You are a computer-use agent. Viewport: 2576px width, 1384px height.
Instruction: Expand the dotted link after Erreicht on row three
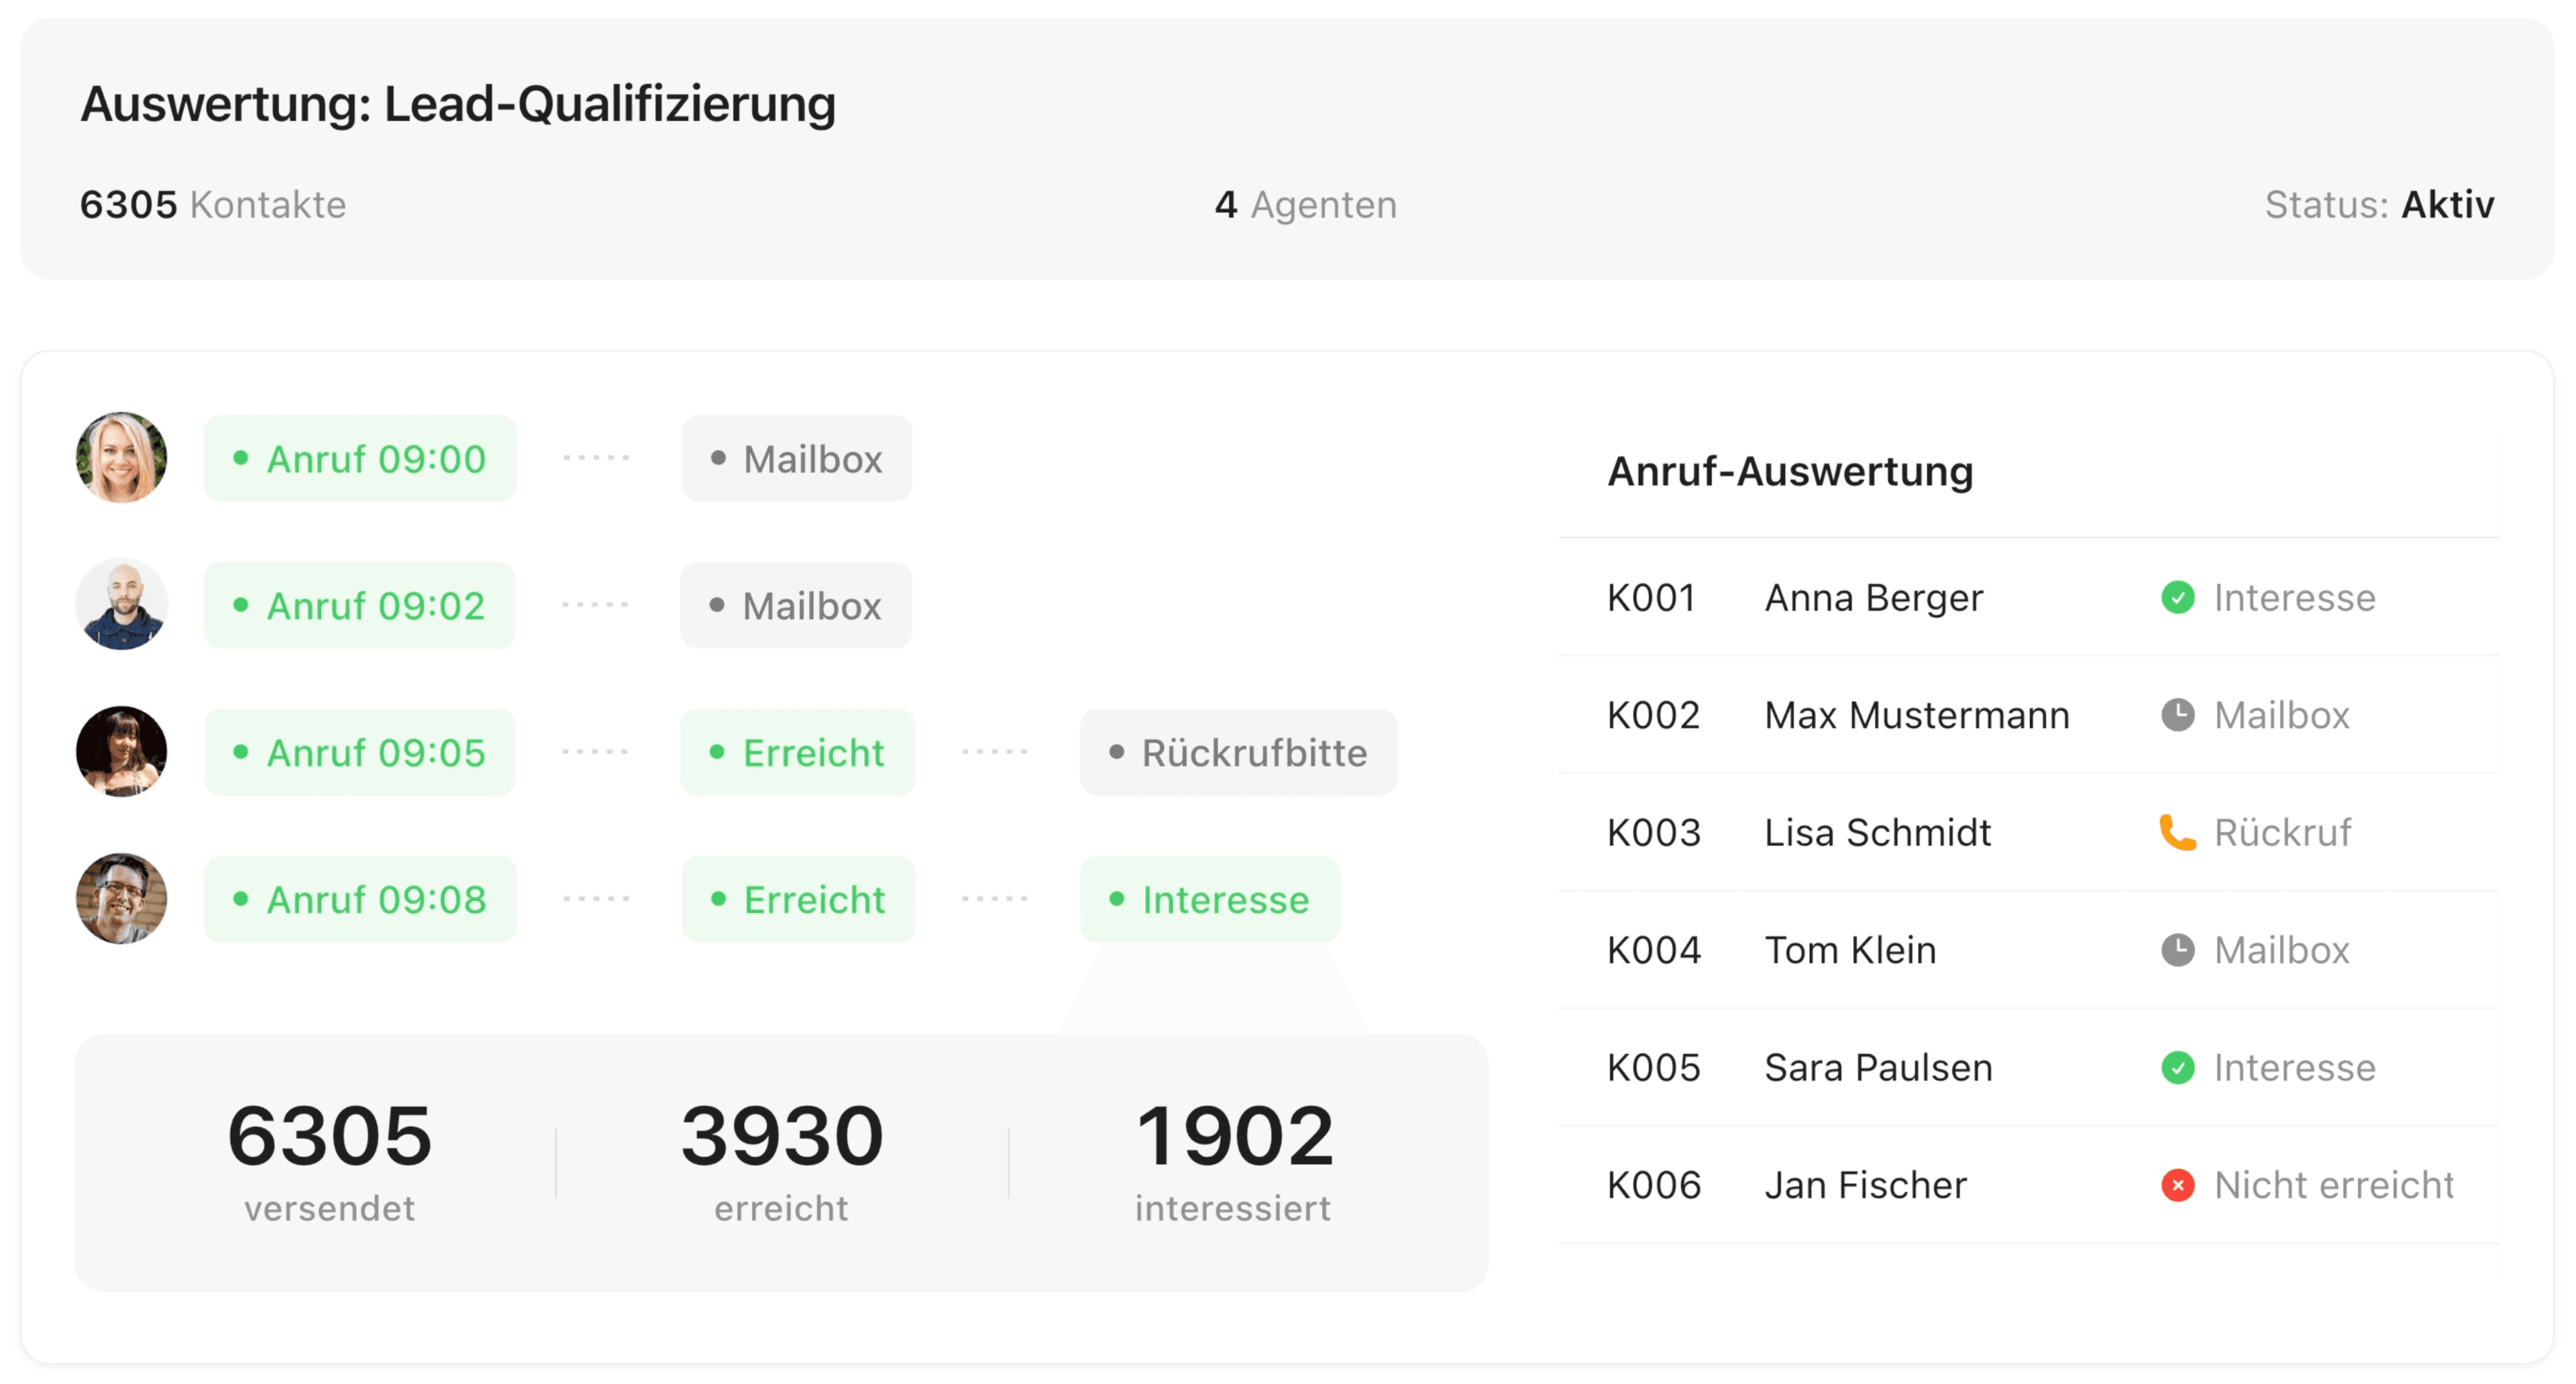point(996,752)
